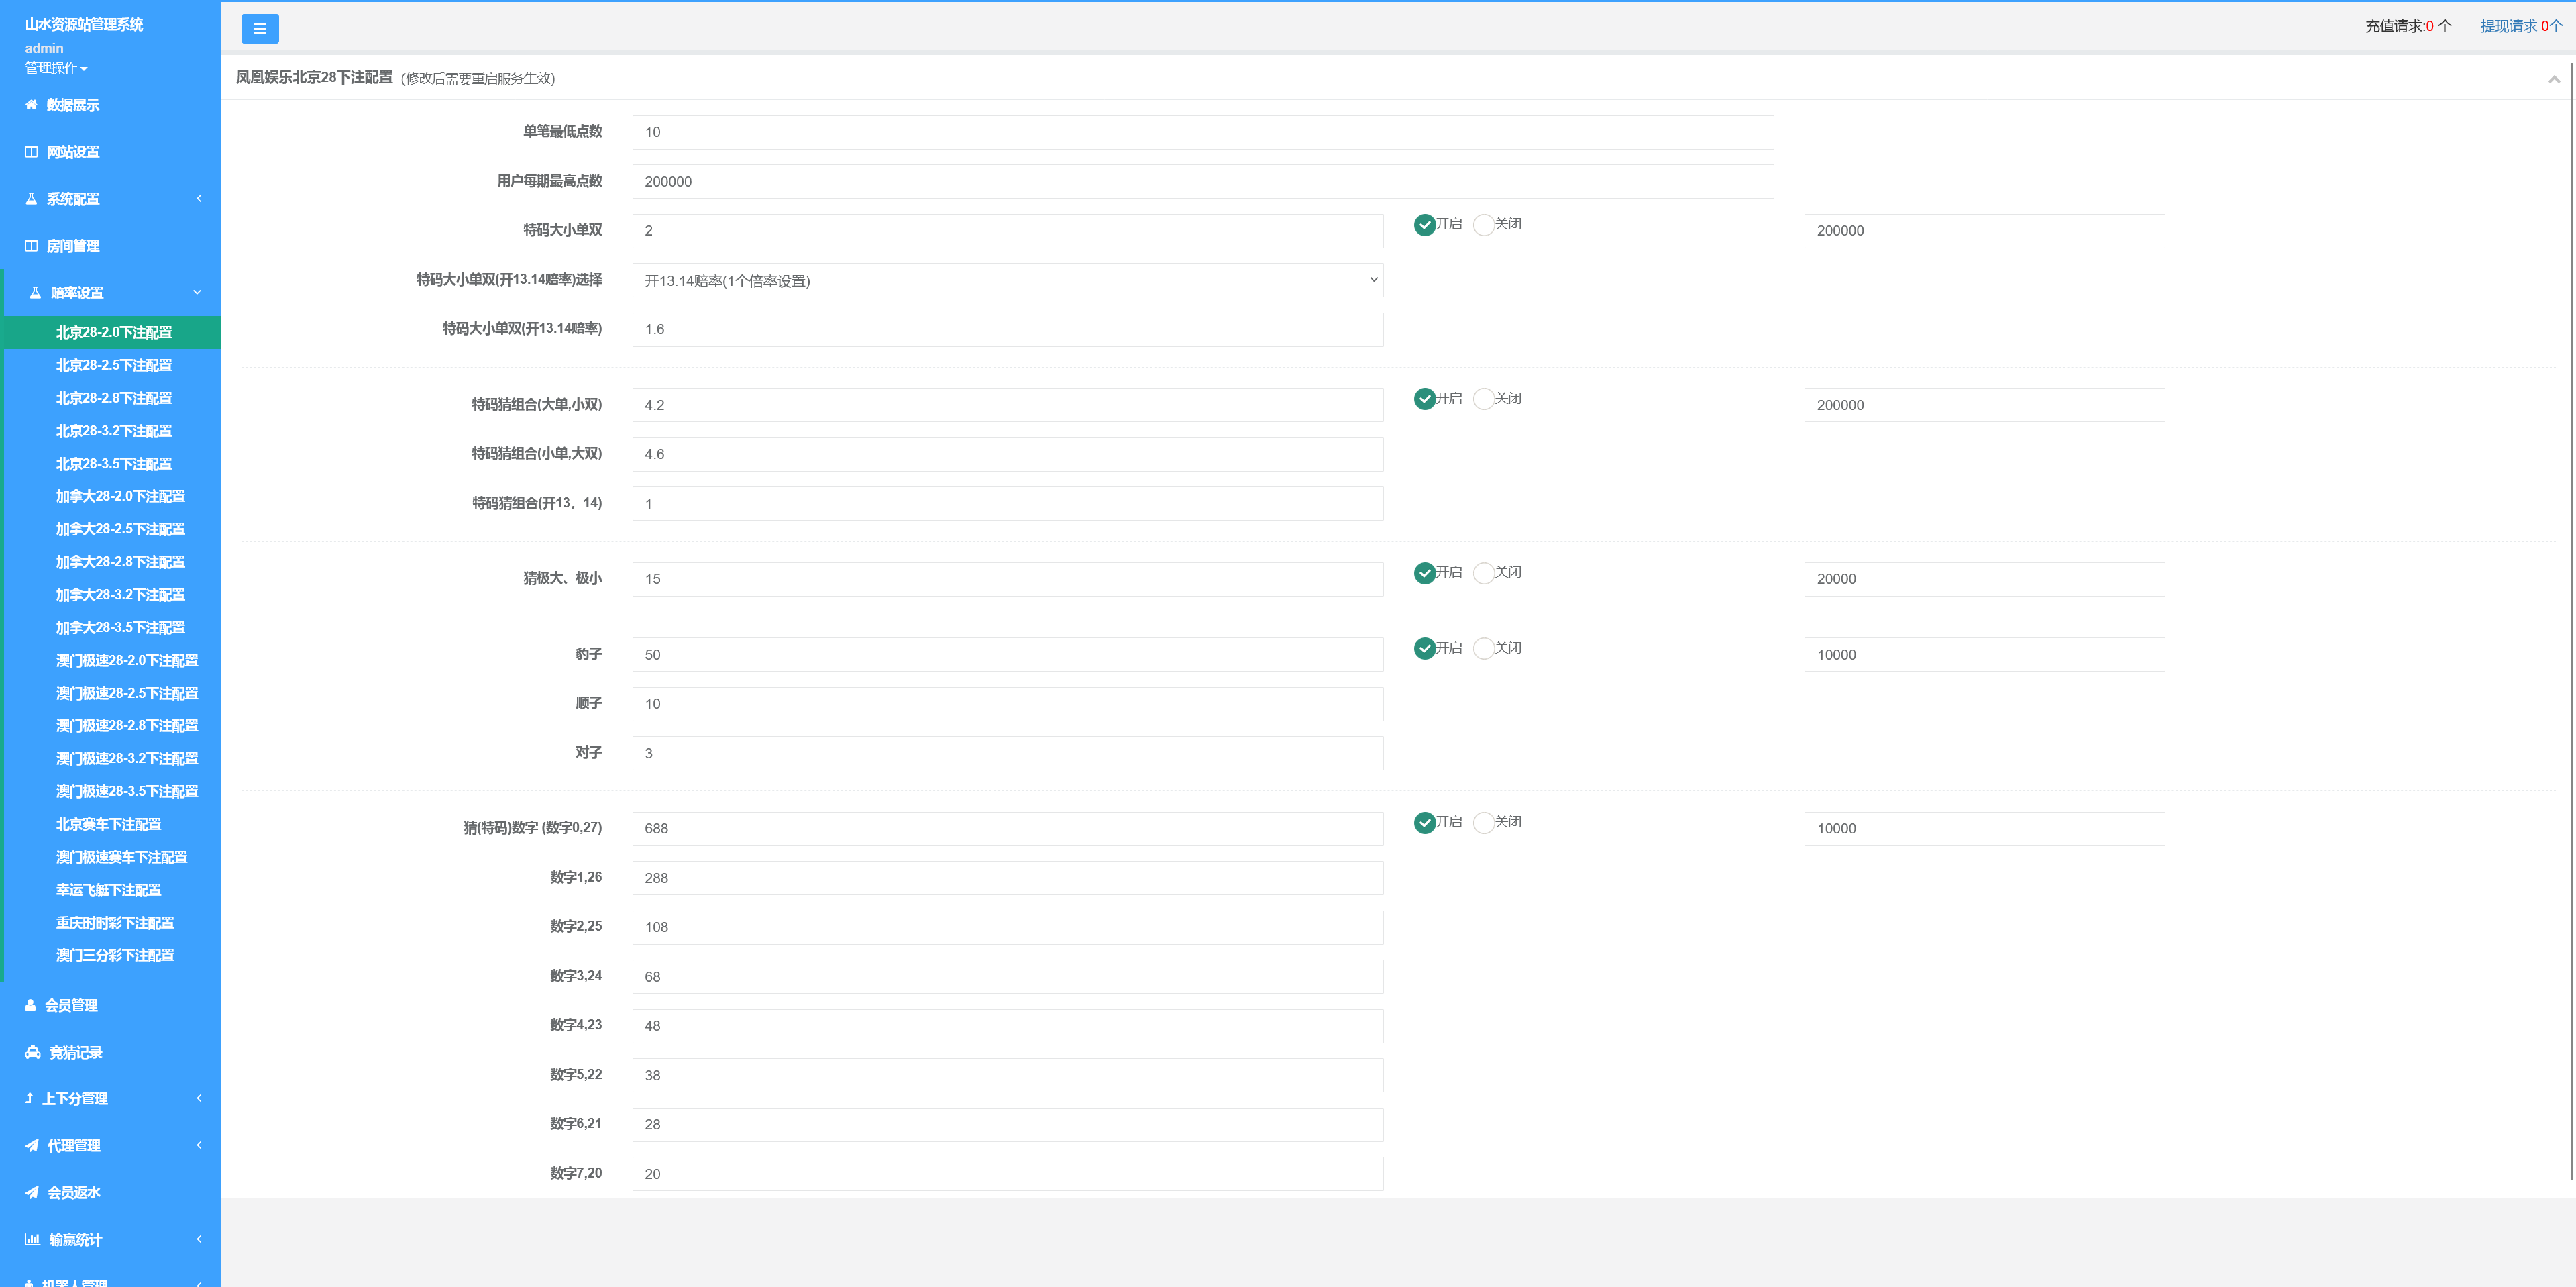Click the 单笔最低点数 input field
2576x1287 pixels.
coord(1202,132)
